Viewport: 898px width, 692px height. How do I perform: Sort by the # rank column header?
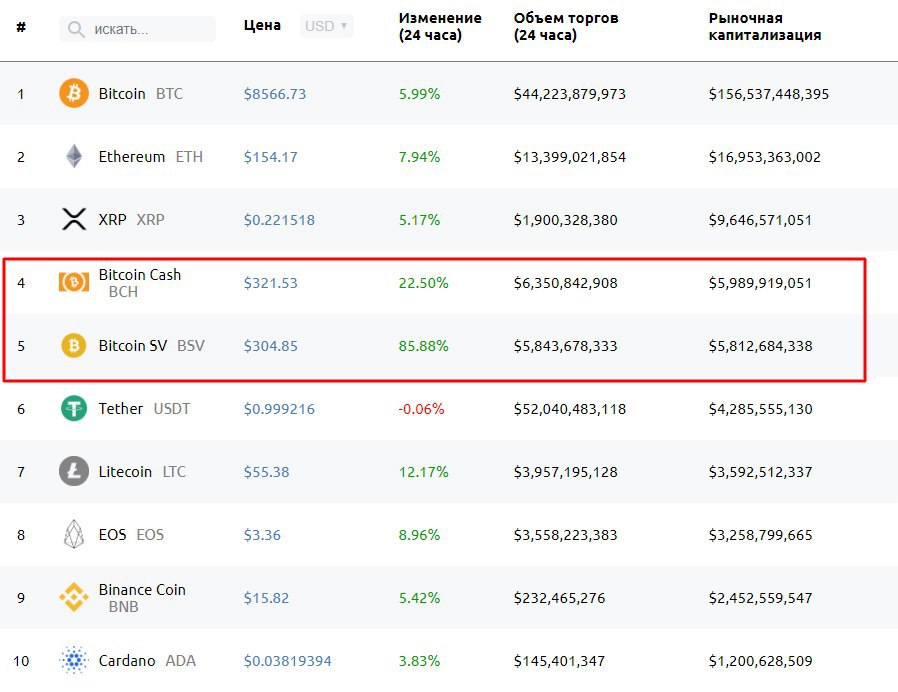[x=21, y=27]
